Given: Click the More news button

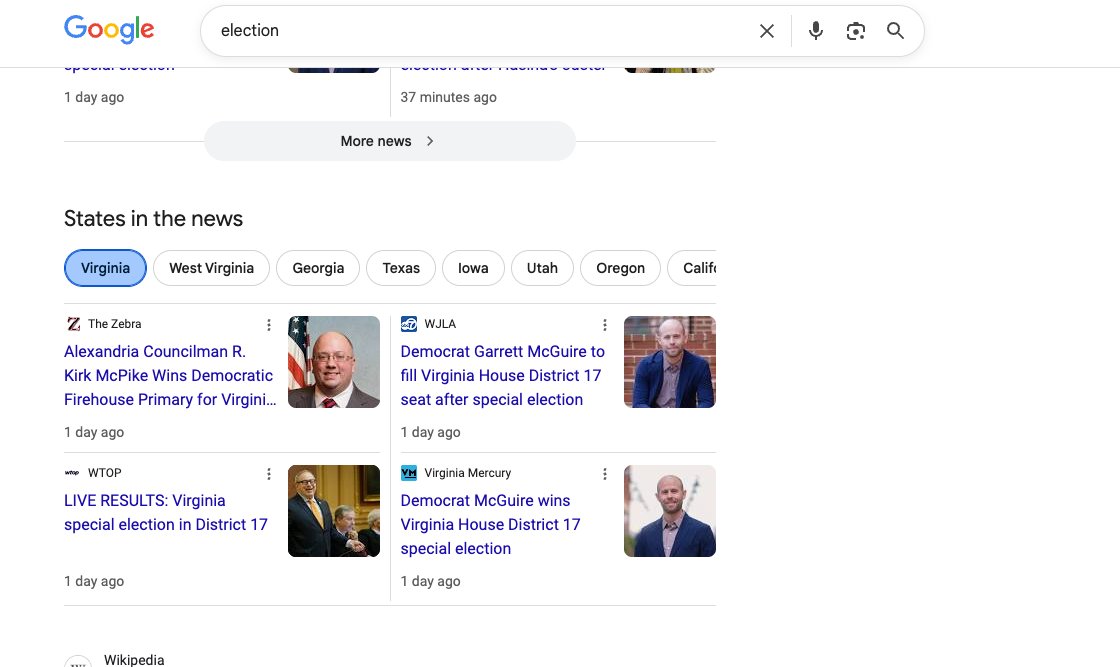Looking at the screenshot, I should tap(389, 141).
